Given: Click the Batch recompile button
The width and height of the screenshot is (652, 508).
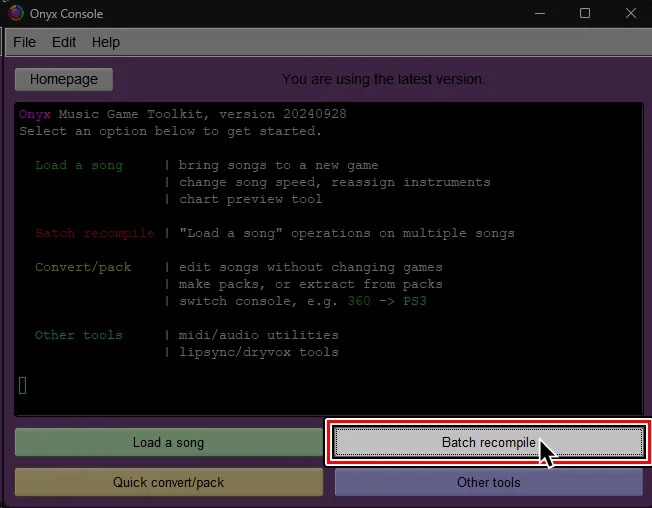Looking at the screenshot, I should pos(489,442).
